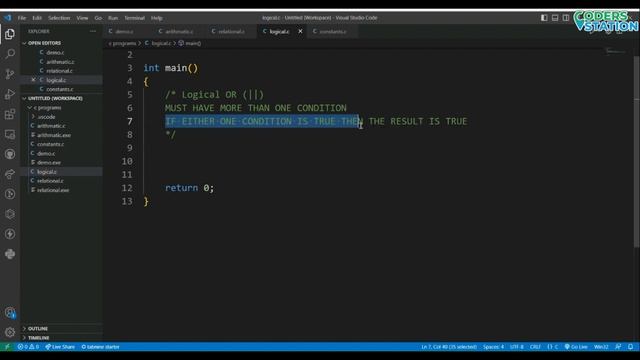Open arithmatic.exe in workspace tree
The width and height of the screenshot is (640, 360).
(54, 135)
